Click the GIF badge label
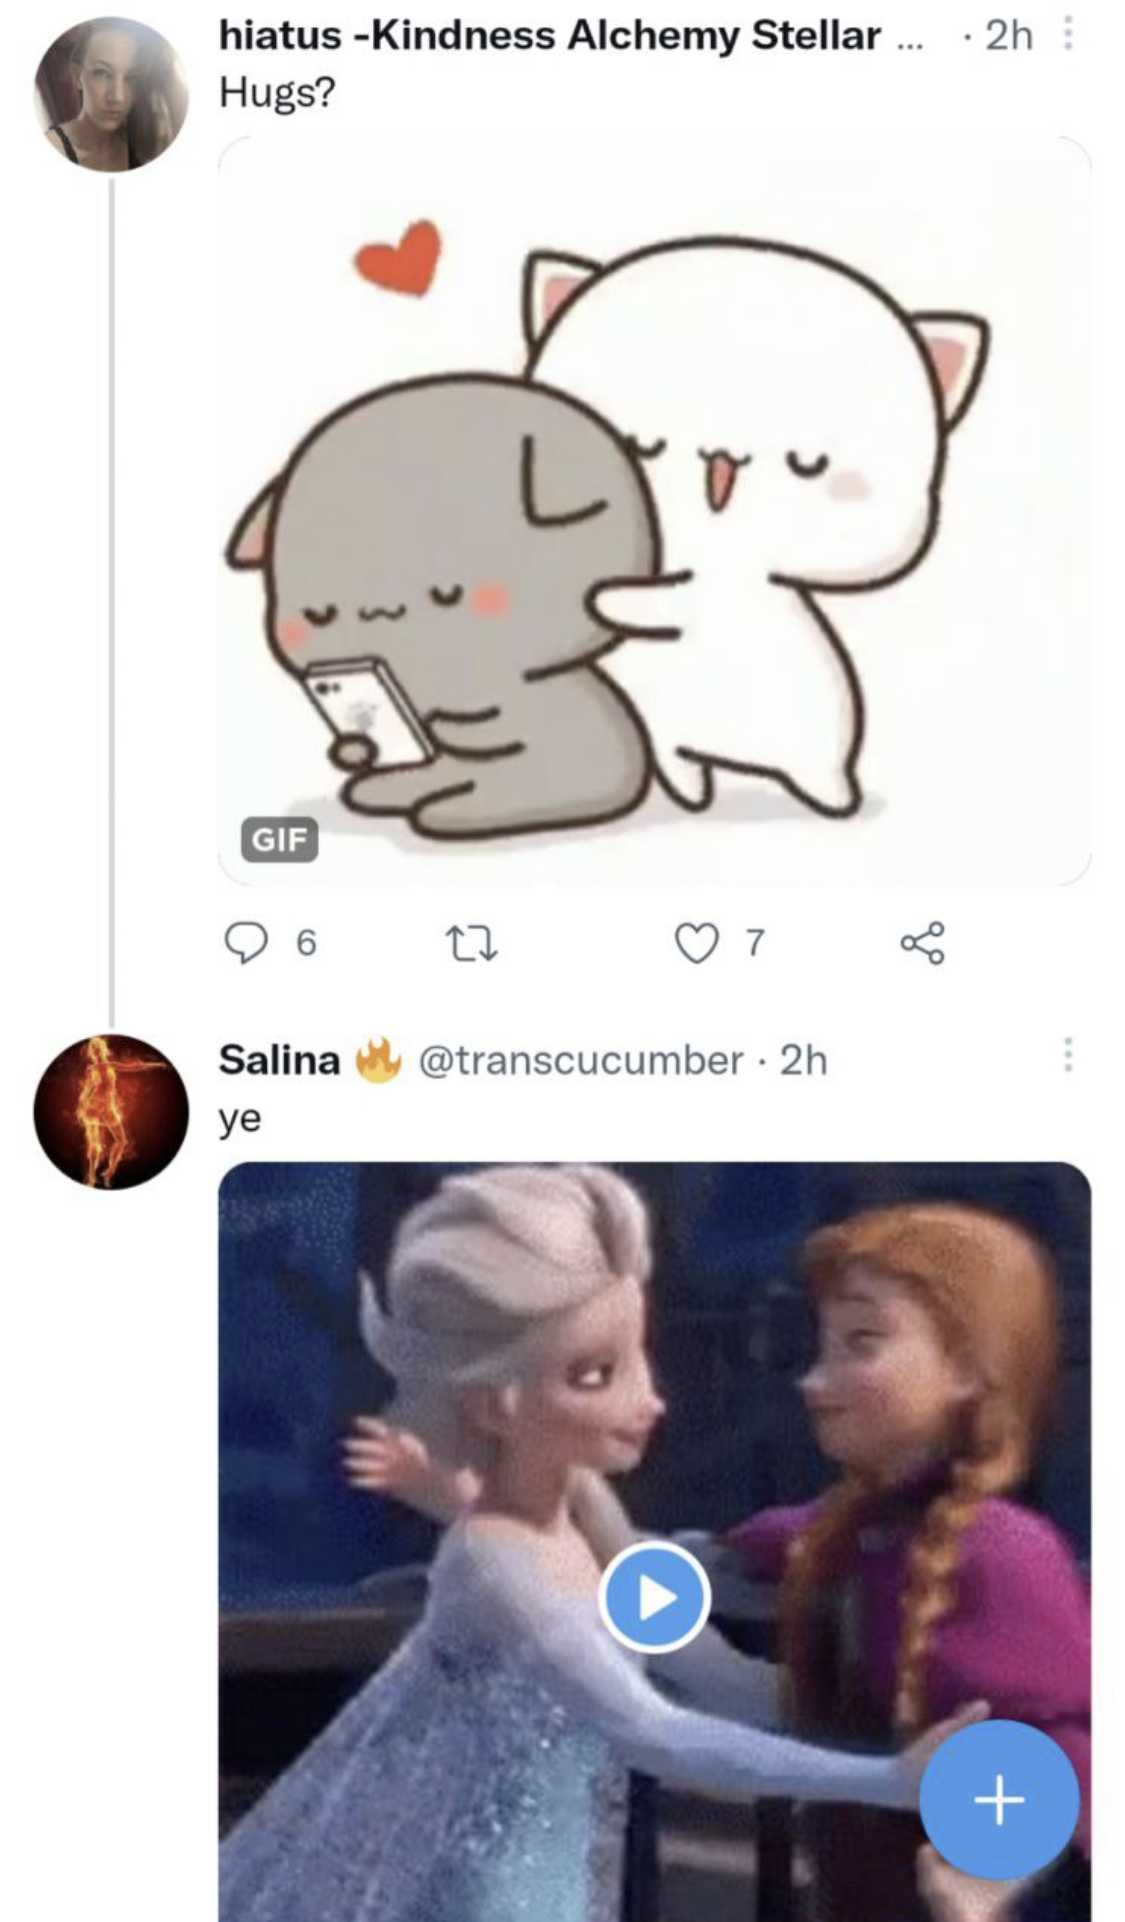Image resolution: width=1125 pixels, height=1922 pixels. (x=279, y=839)
